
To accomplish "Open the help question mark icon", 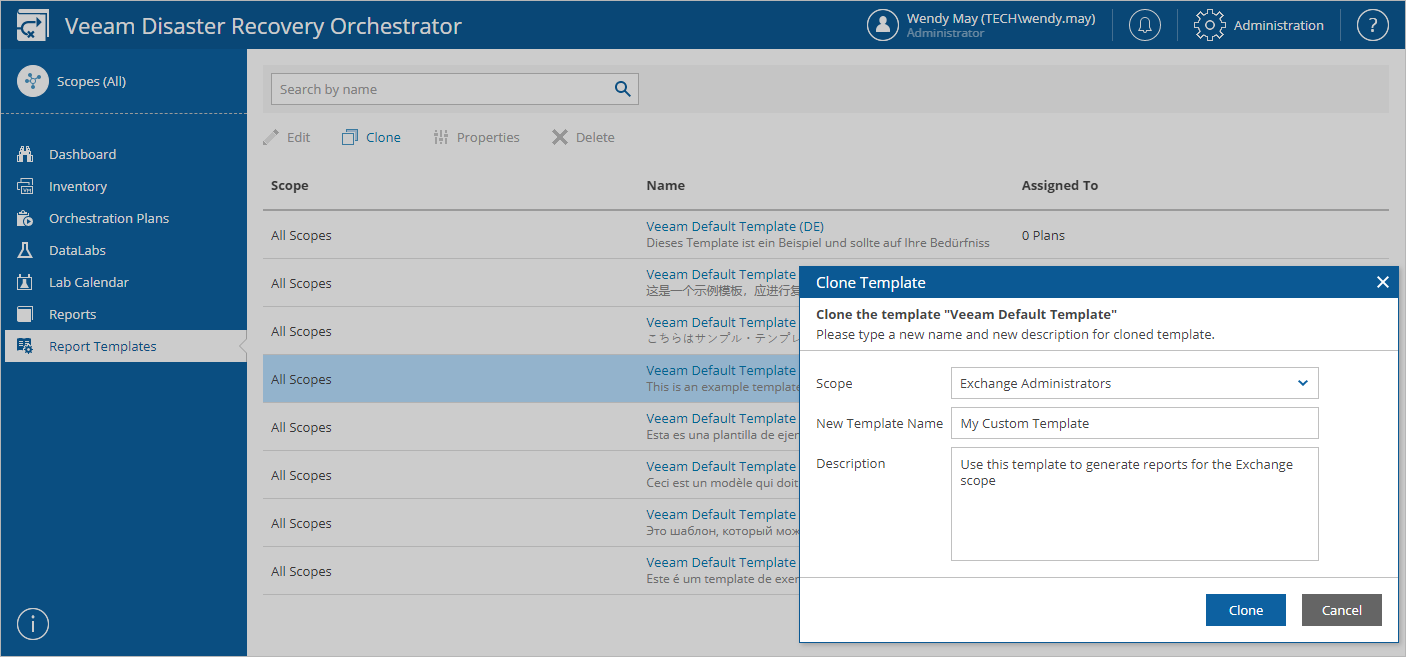I will (x=1373, y=26).
